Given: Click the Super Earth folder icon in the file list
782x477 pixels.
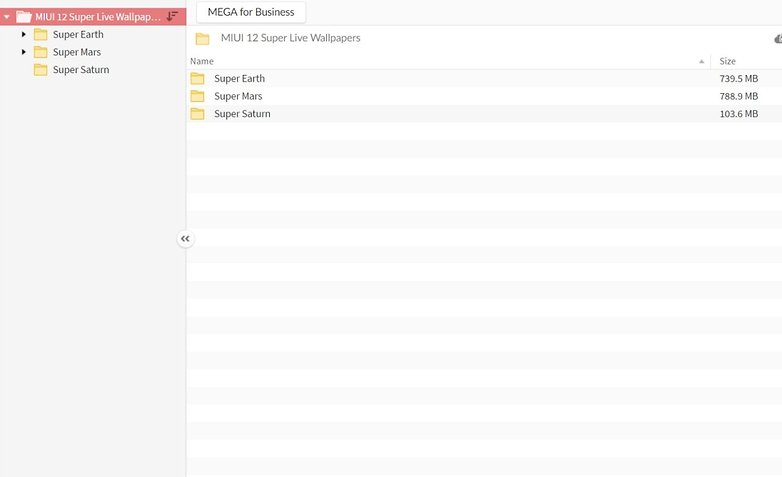Looking at the screenshot, I should (197, 78).
